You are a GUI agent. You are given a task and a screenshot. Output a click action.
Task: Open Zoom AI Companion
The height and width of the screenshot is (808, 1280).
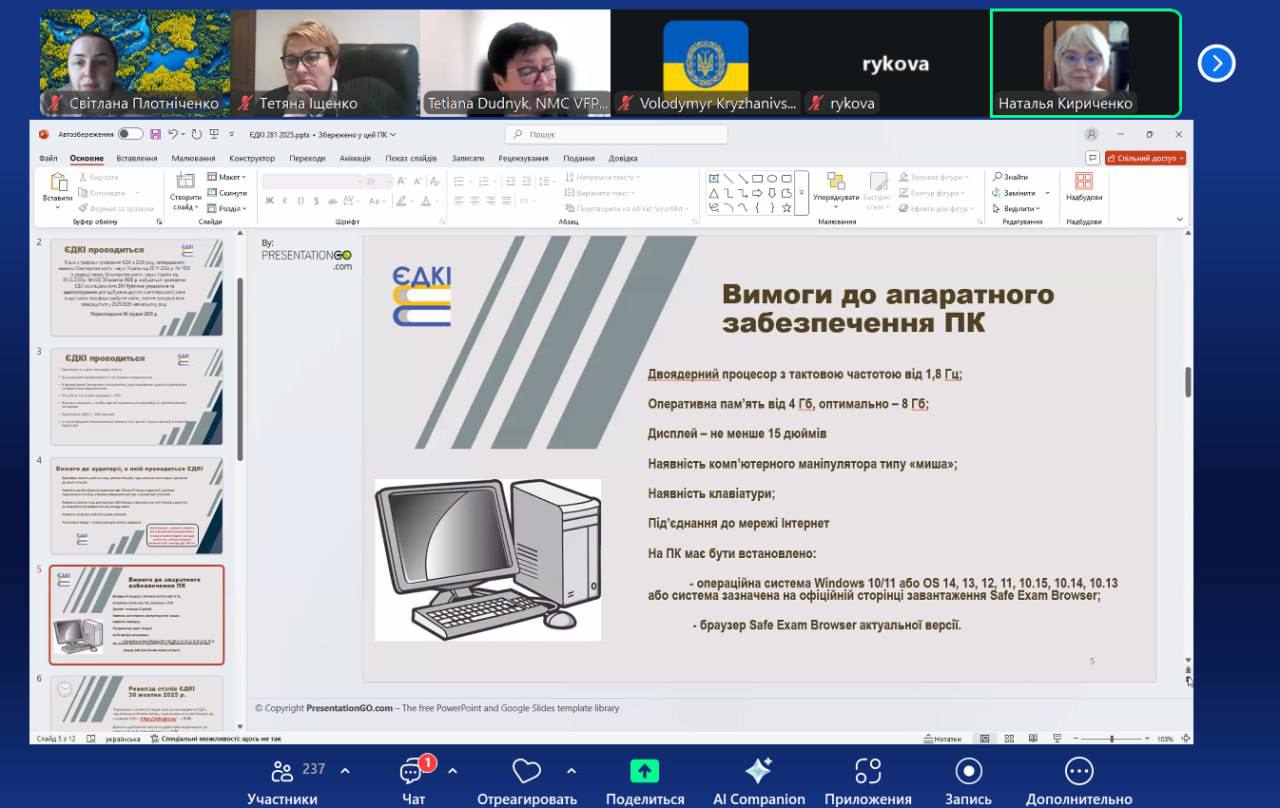coord(758,770)
